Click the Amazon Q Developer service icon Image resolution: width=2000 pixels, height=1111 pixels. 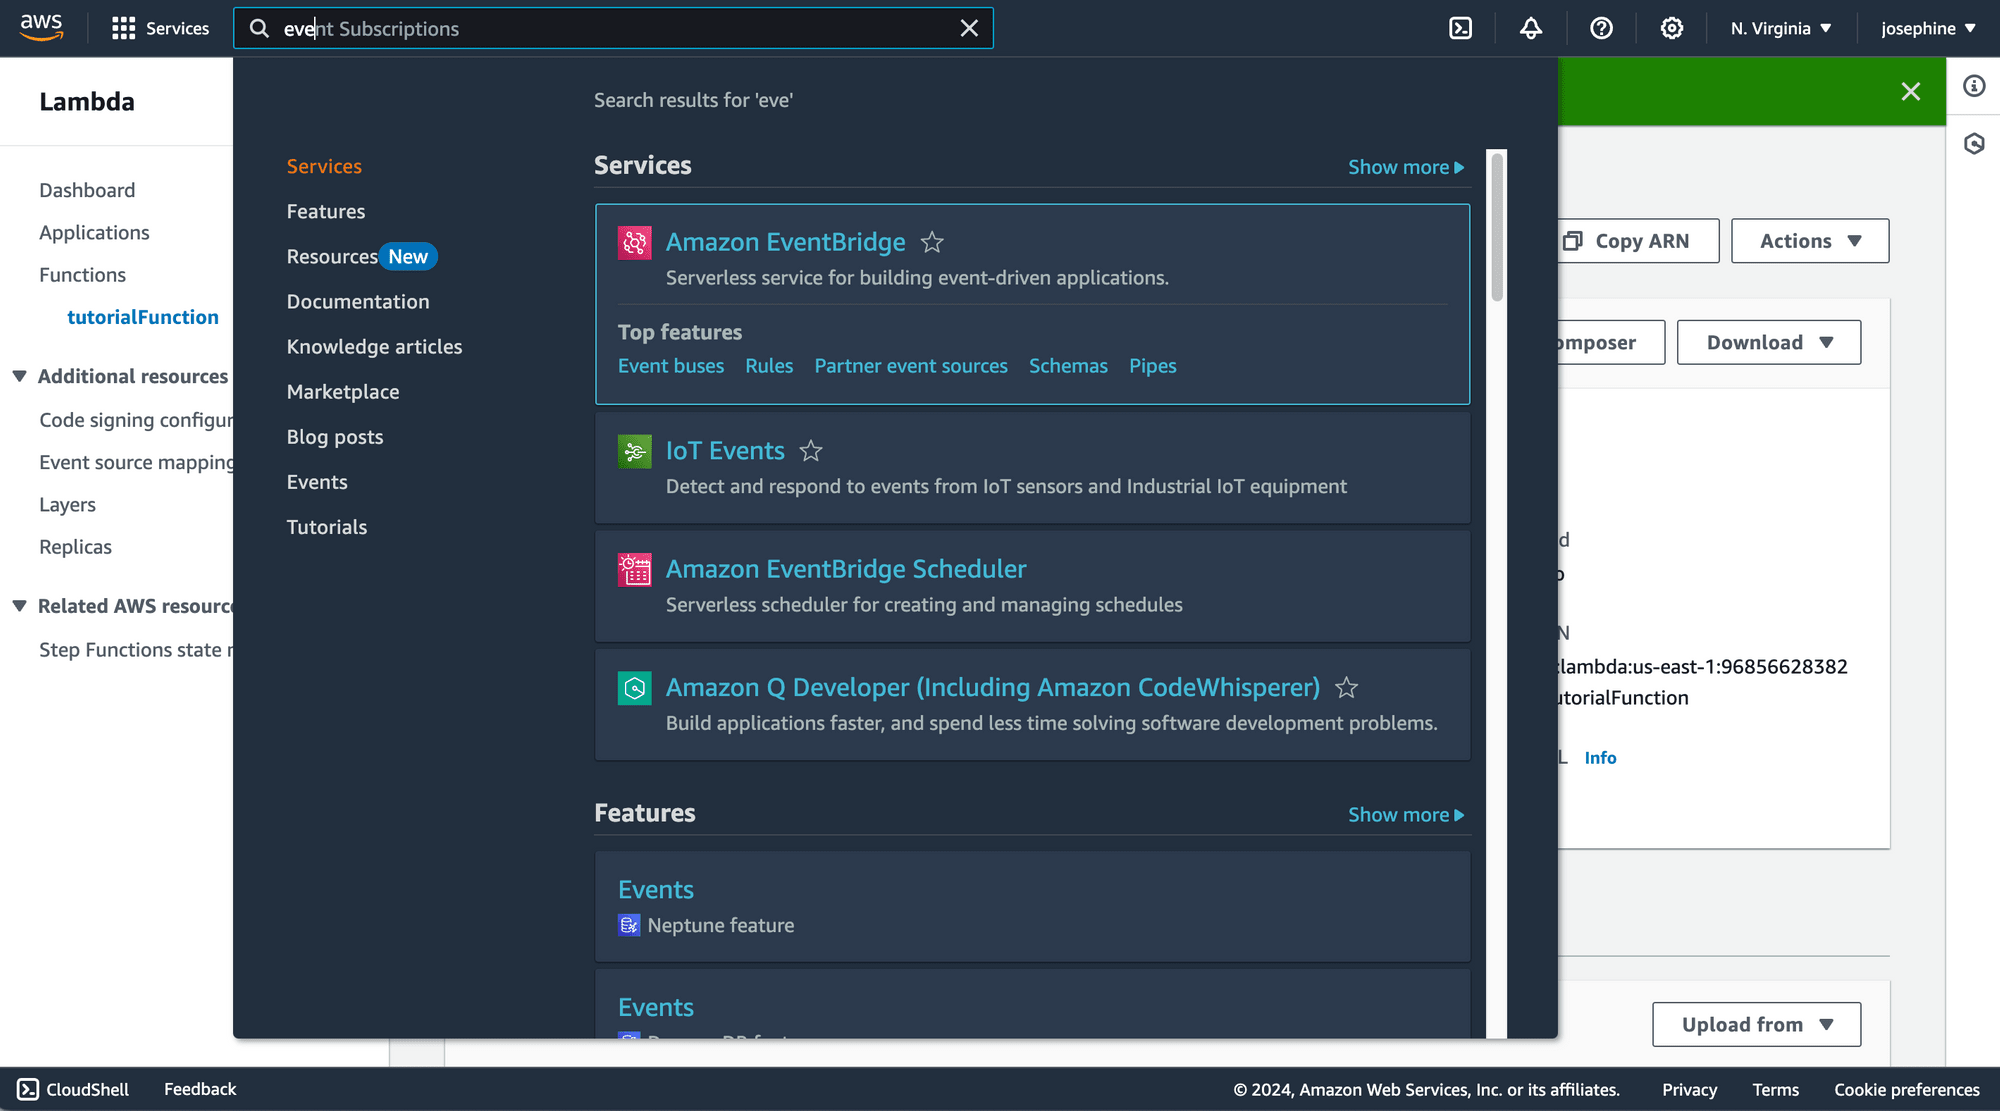pyautogui.click(x=634, y=687)
